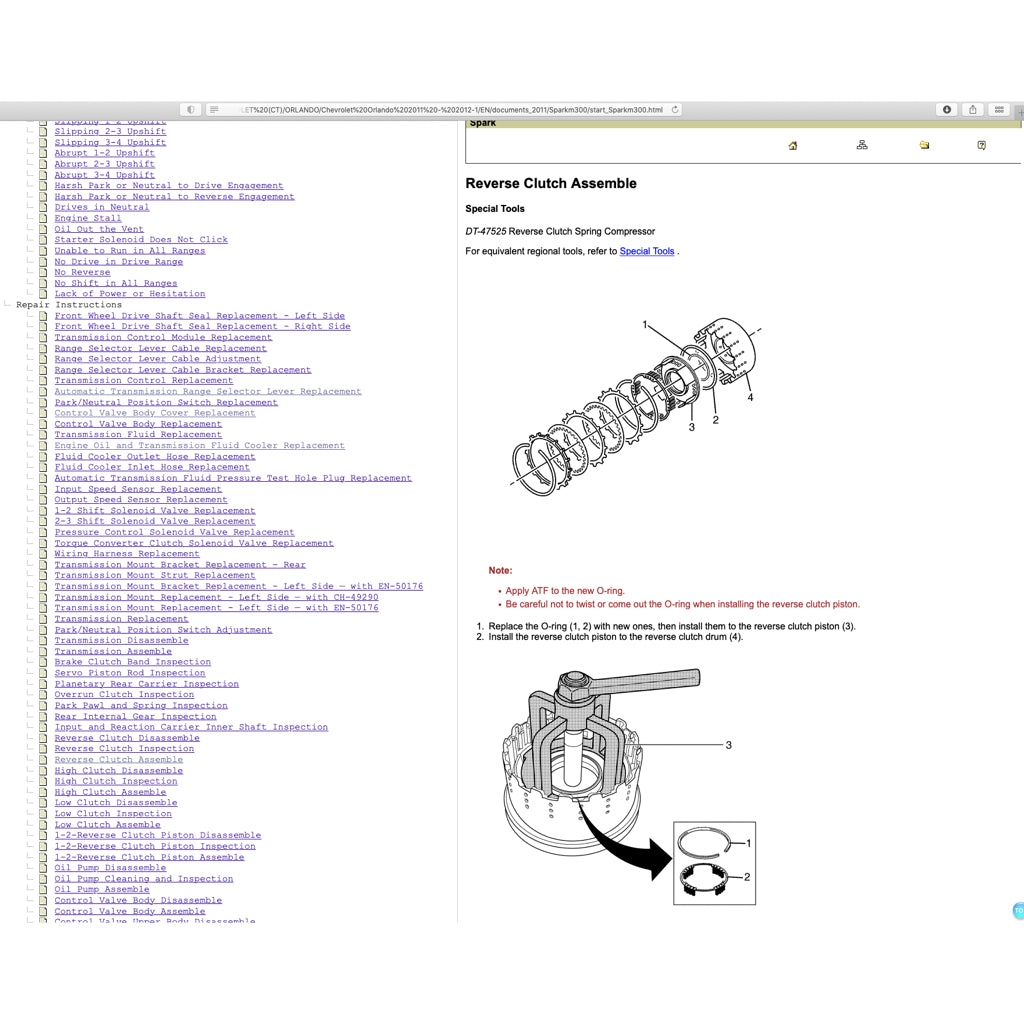Click the folder icon in the manual toolbar
1024x1024 pixels.
tap(922, 145)
